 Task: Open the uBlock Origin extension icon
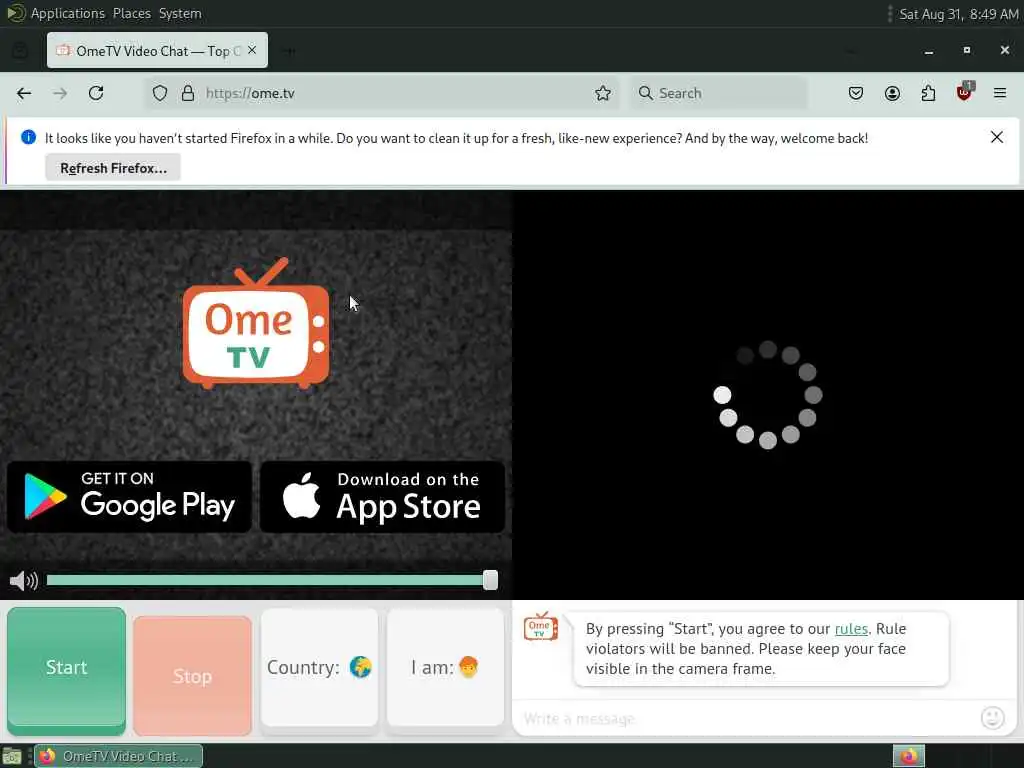click(x=965, y=92)
